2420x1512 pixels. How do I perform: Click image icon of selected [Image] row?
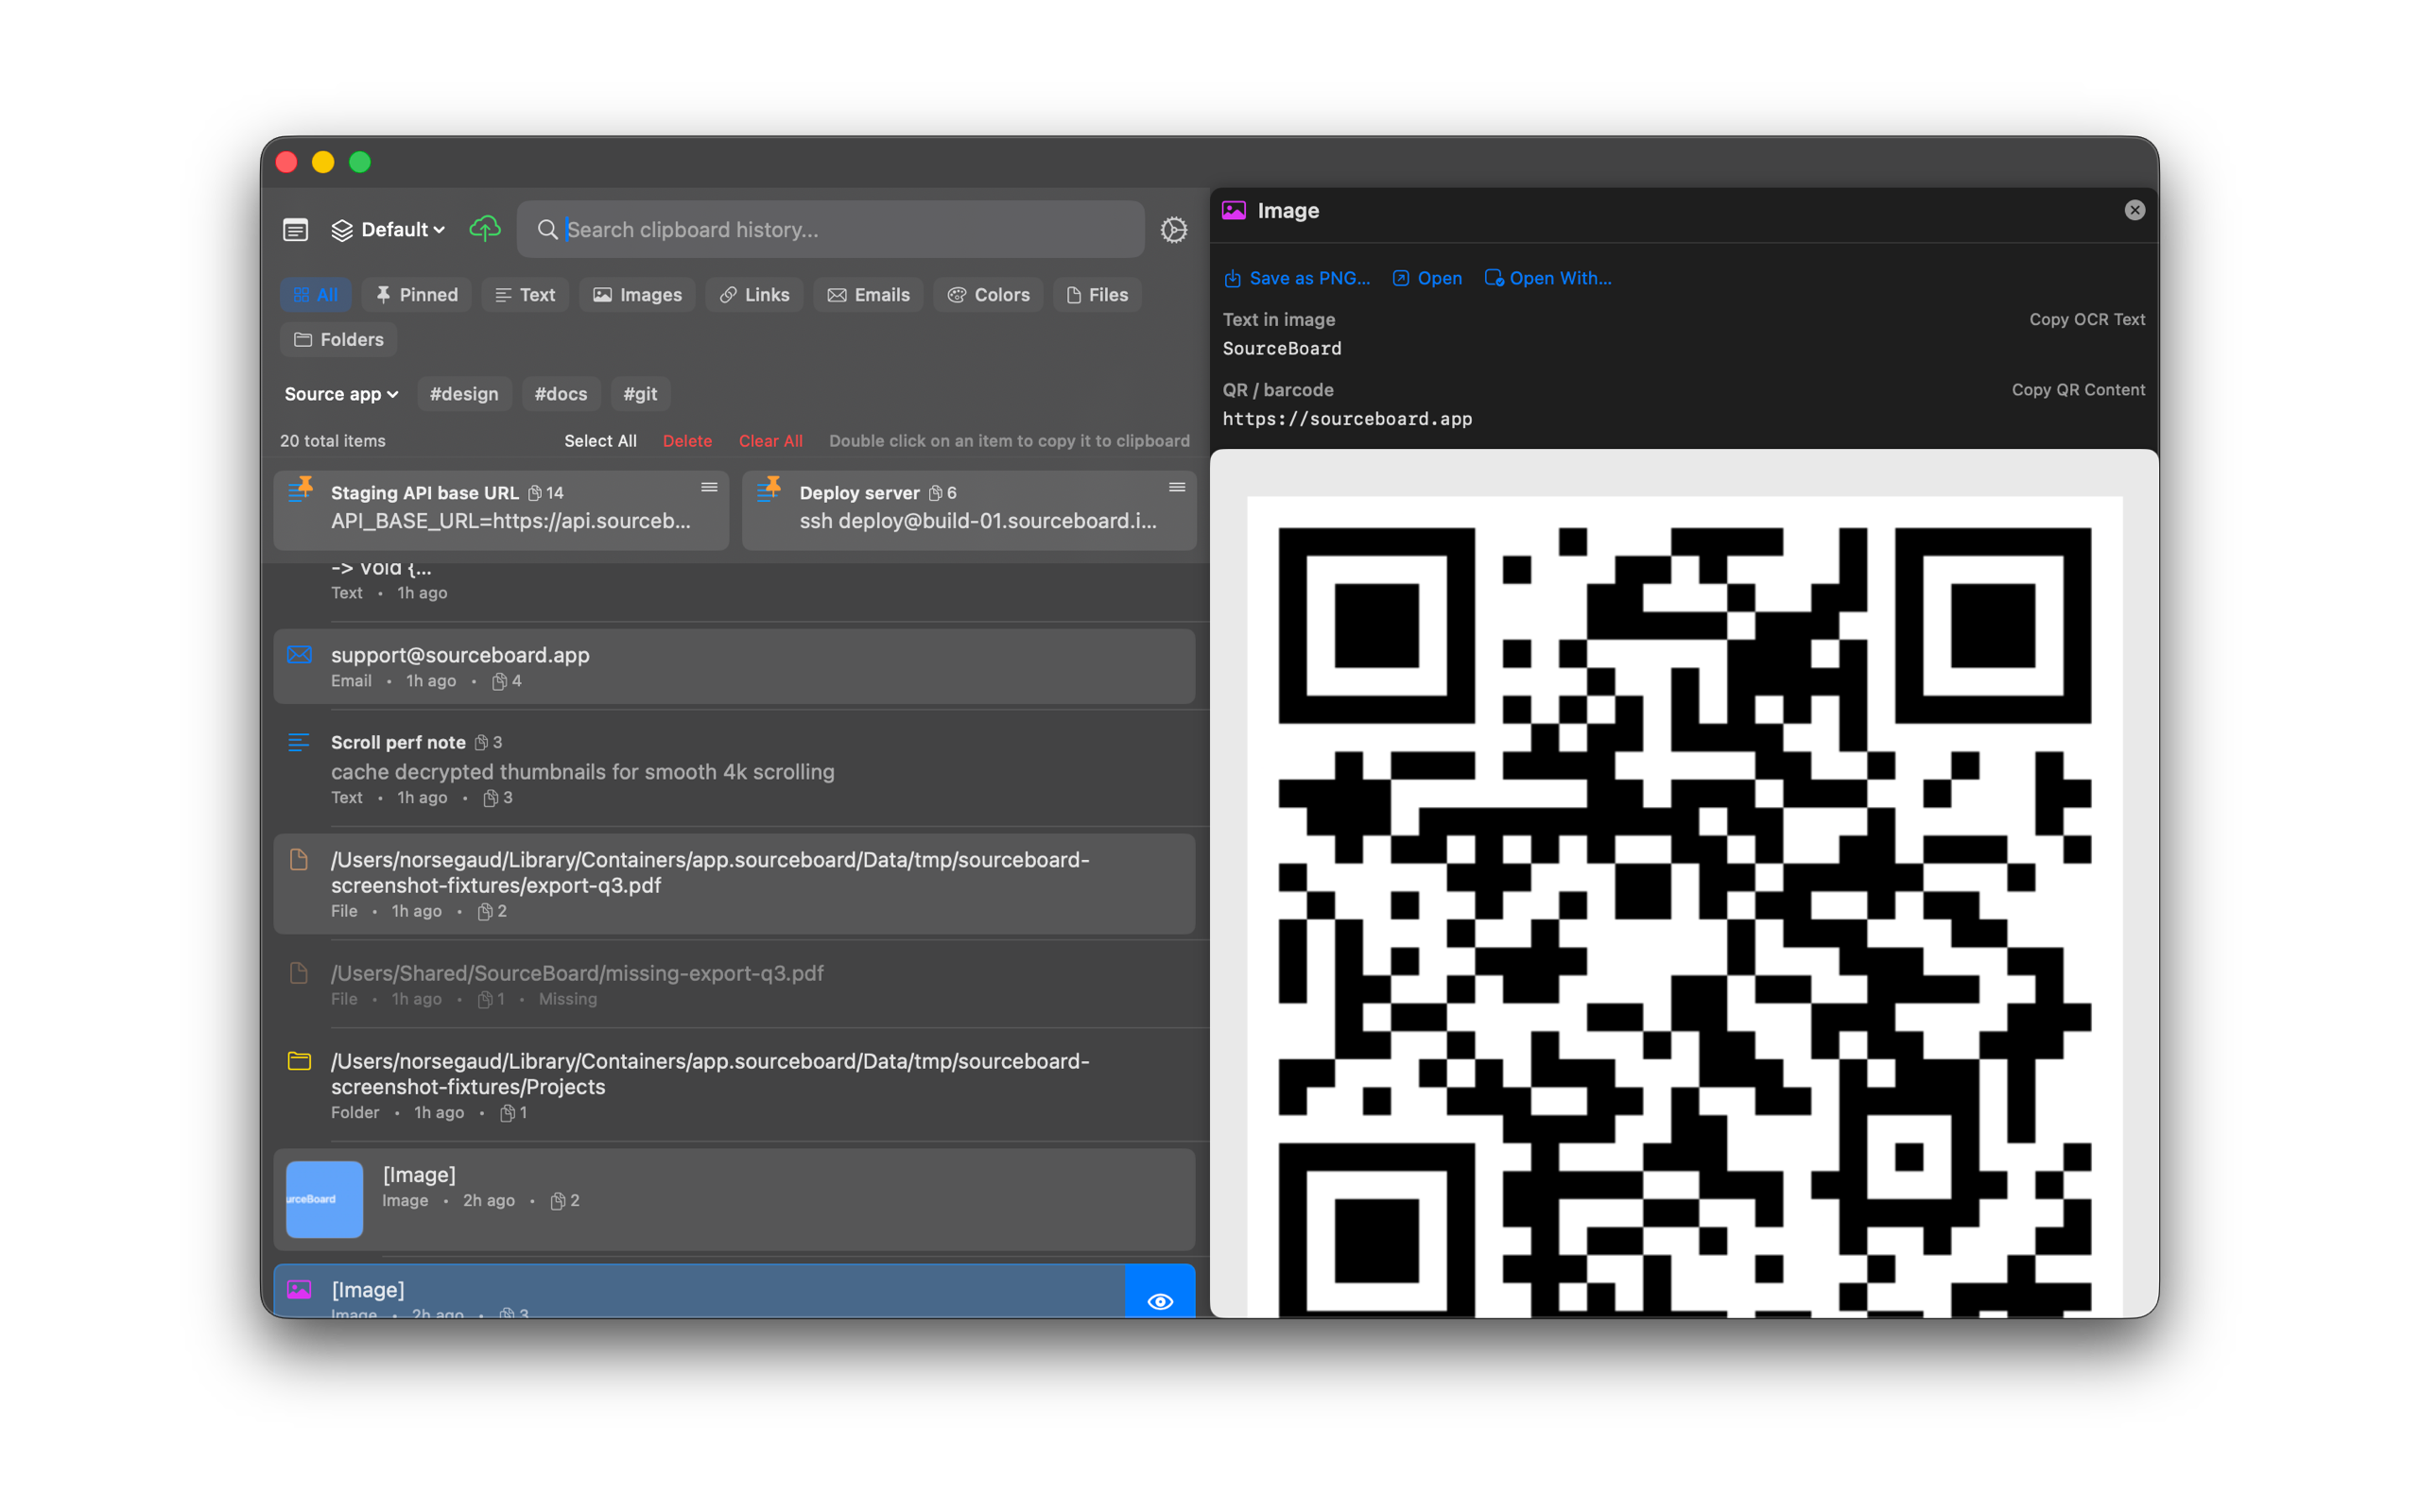point(299,1290)
